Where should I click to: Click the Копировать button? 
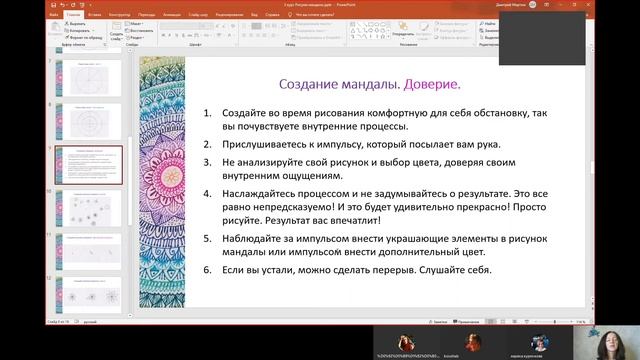point(78,31)
